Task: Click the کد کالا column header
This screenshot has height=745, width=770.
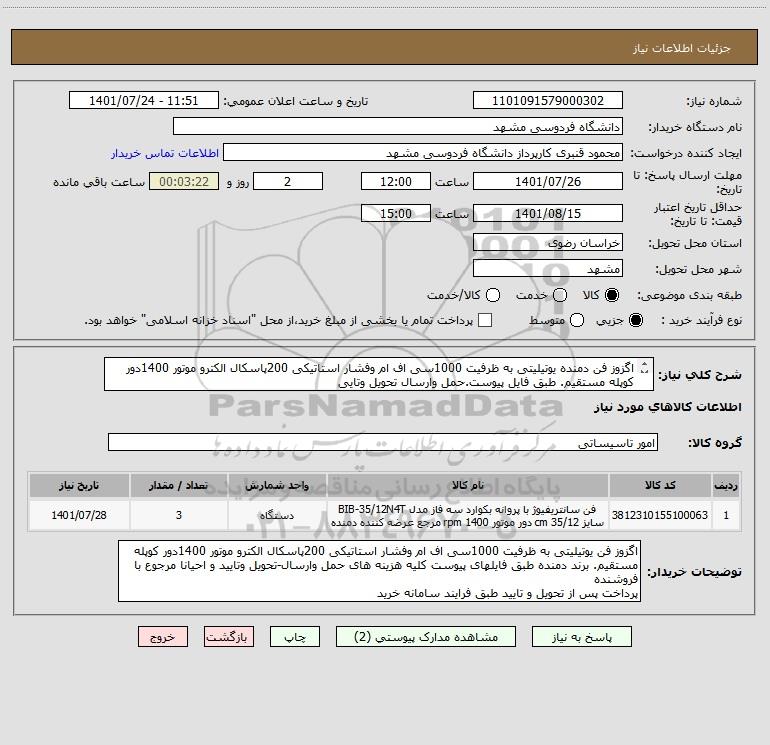Action: pos(660,486)
